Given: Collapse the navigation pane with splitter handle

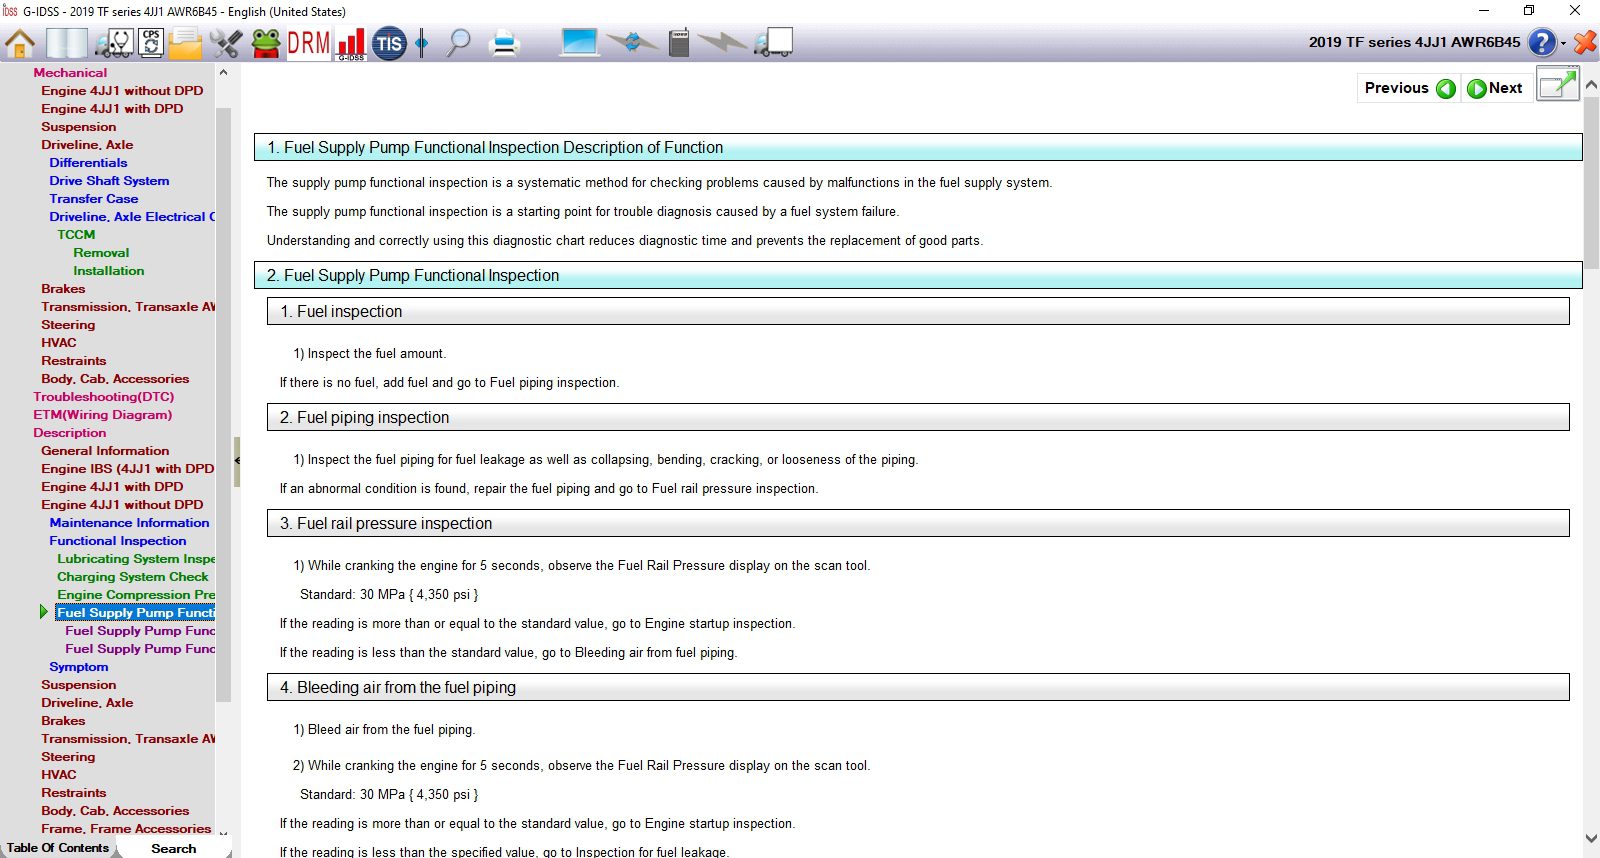Looking at the screenshot, I should 237,461.
